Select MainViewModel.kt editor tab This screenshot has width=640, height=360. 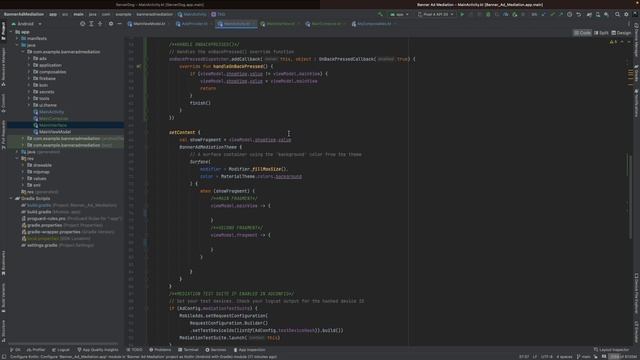147,24
